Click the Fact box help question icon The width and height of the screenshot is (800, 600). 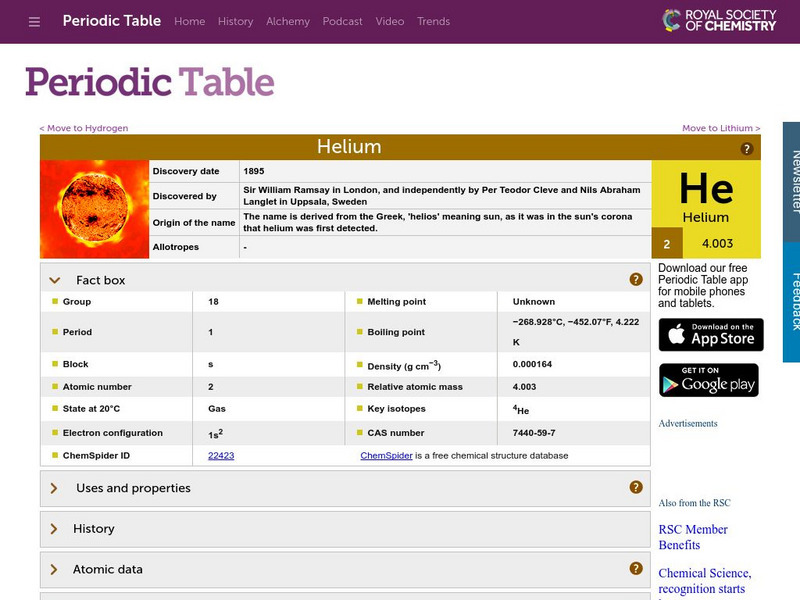[636, 279]
